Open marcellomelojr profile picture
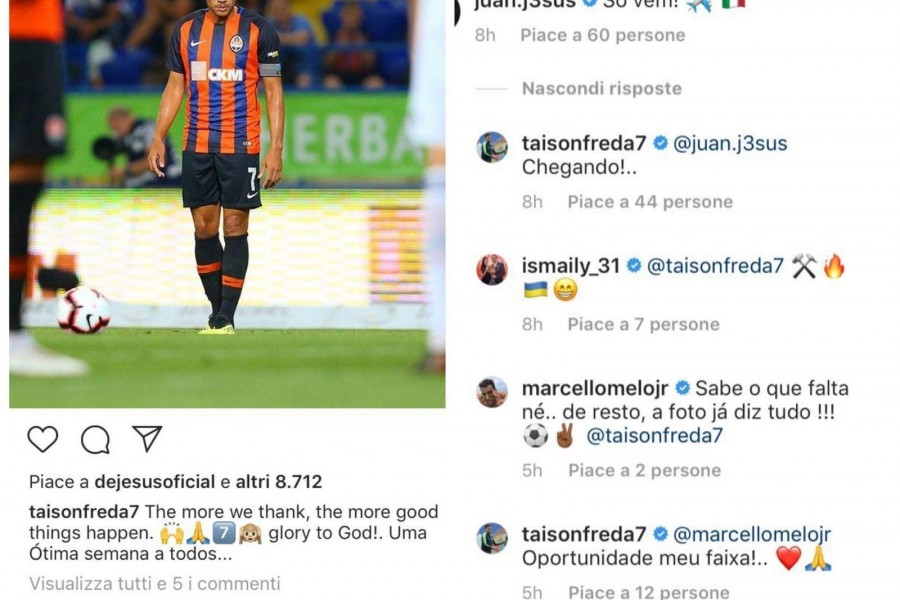The width and height of the screenshot is (900, 600). (x=492, y=392)
